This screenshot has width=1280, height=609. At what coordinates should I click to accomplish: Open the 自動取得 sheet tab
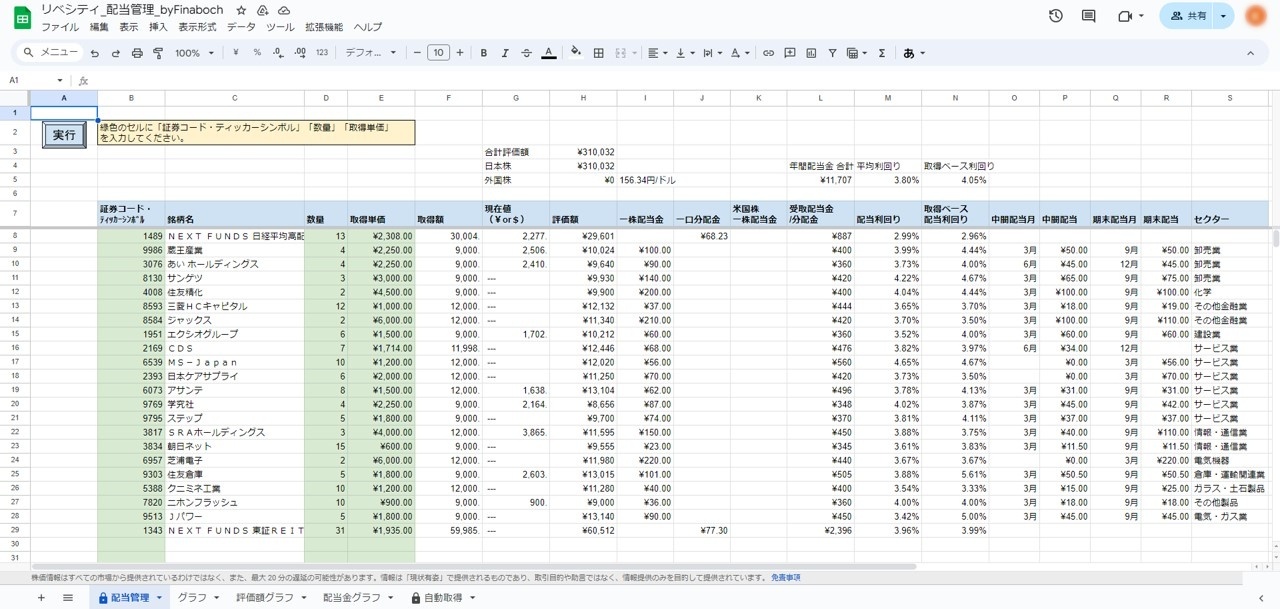442,597
